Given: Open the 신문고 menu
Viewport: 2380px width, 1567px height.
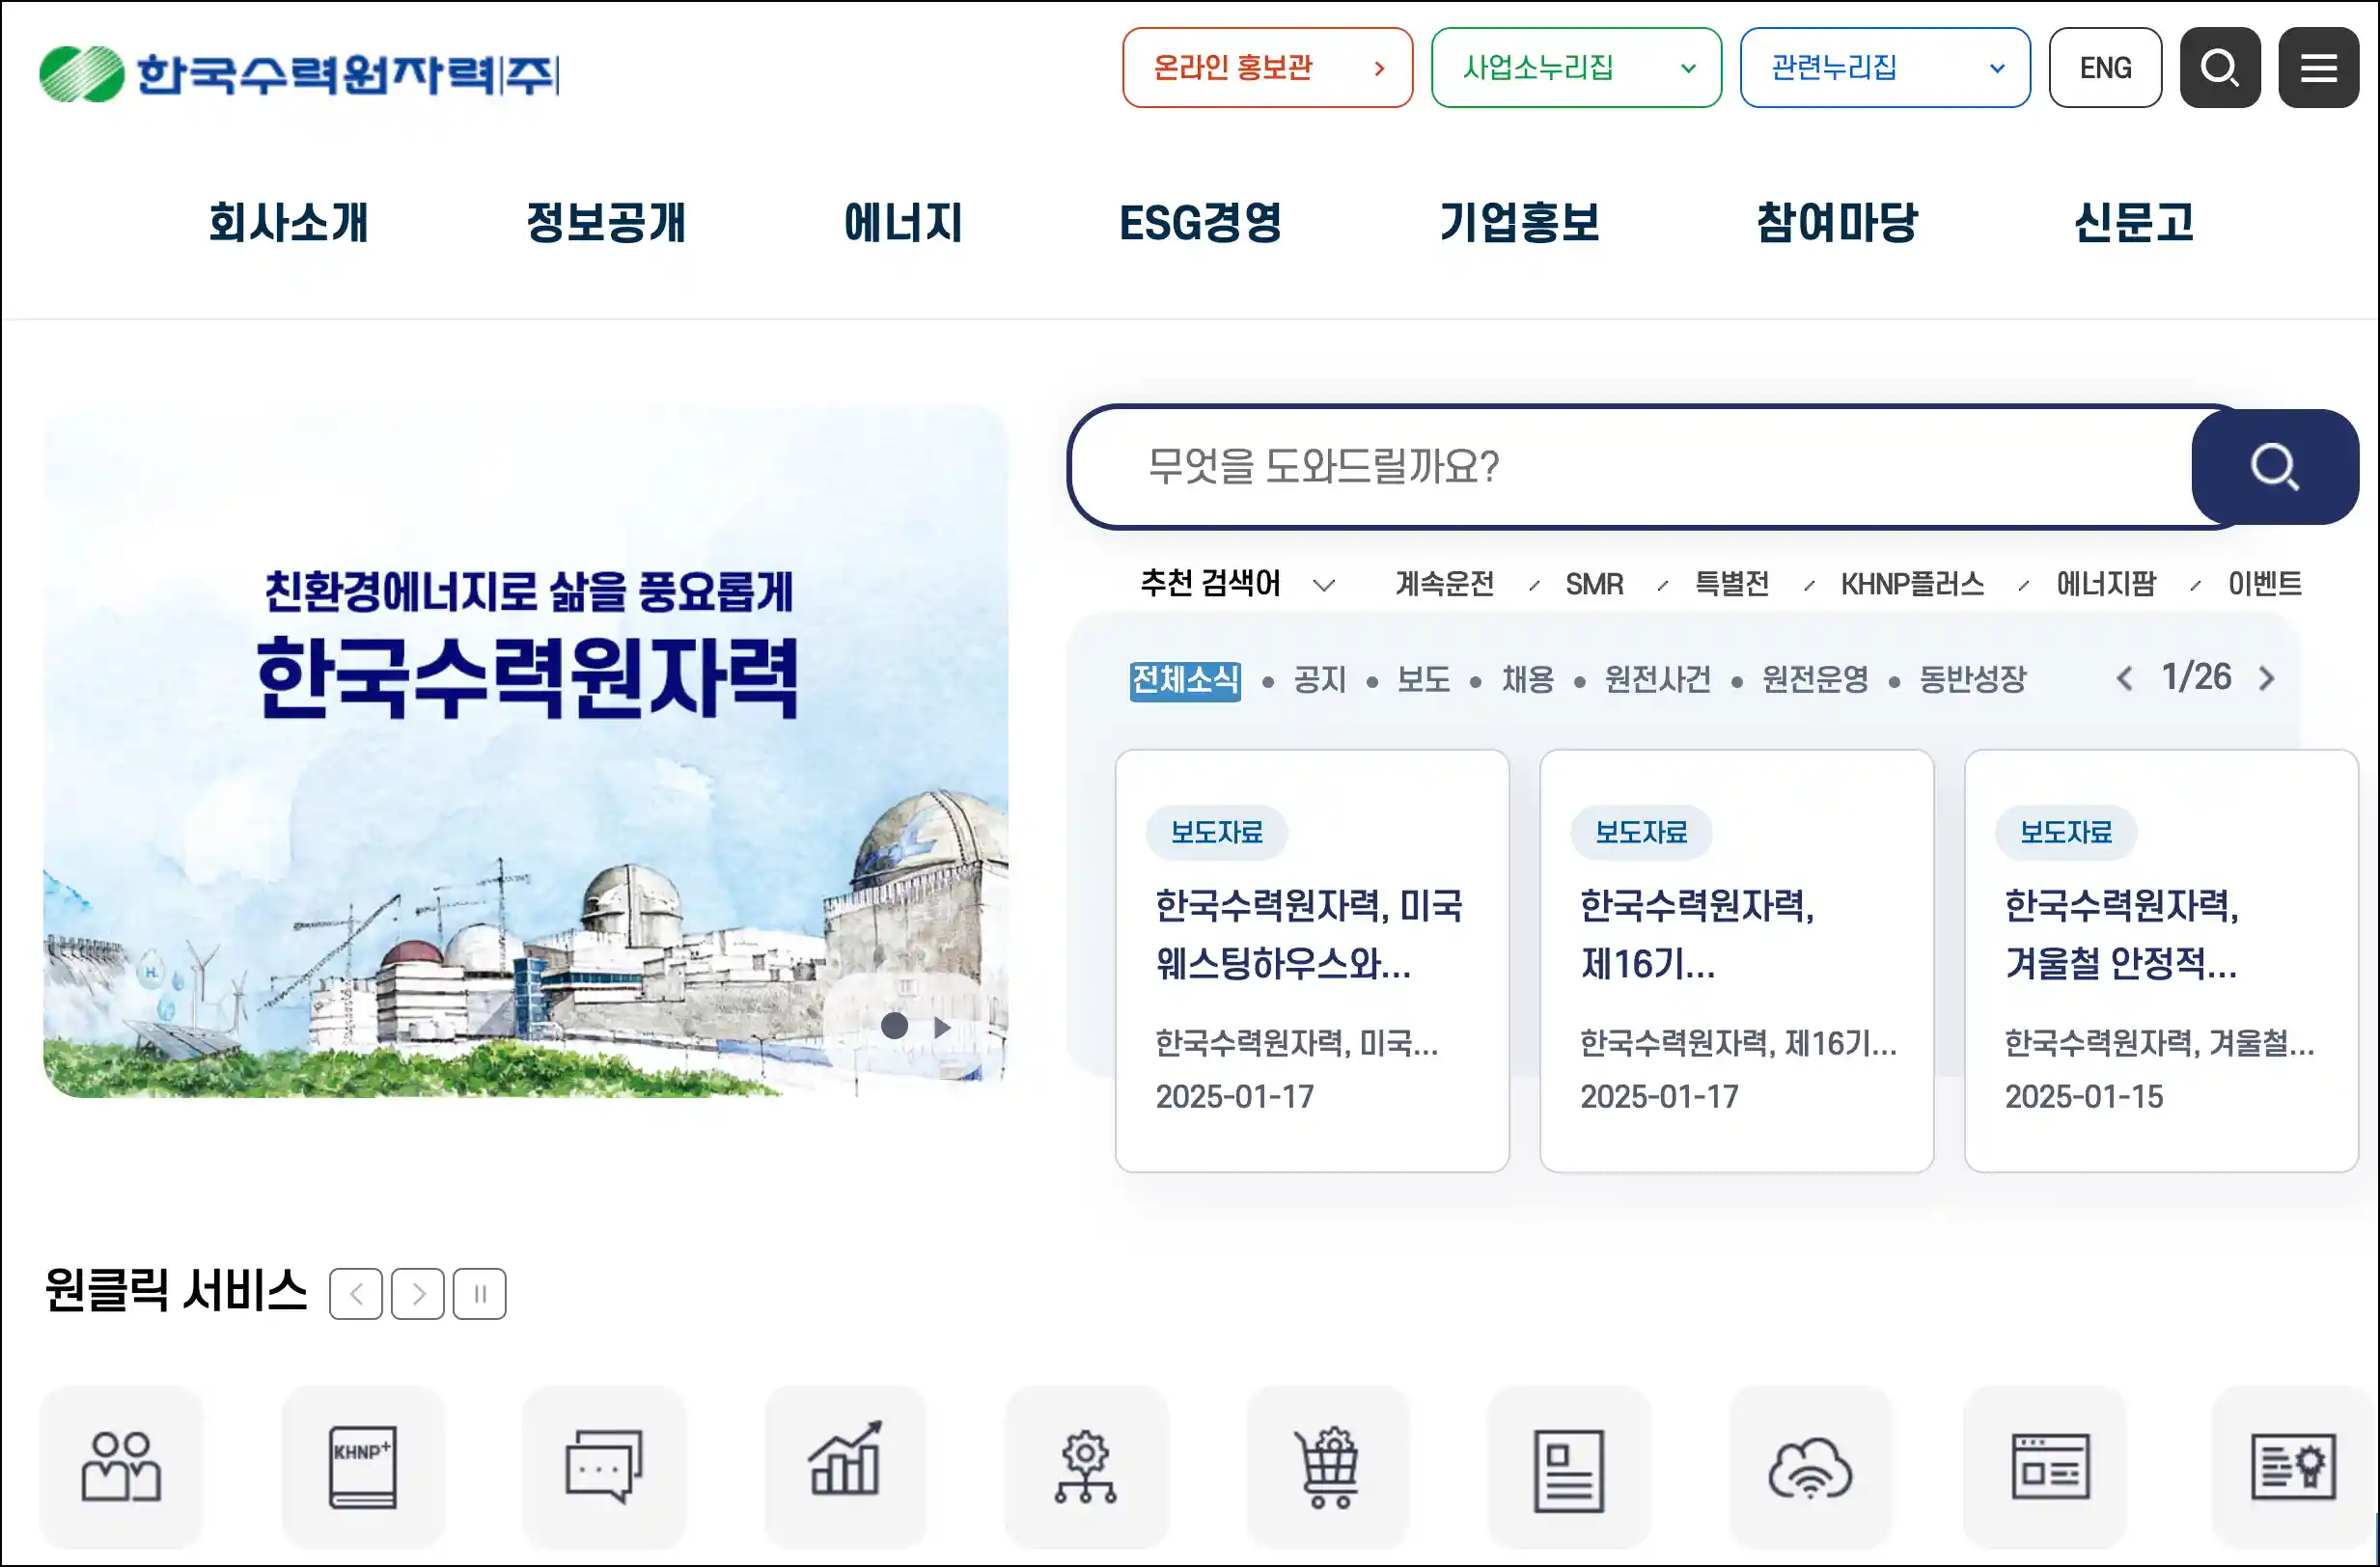Looking at the screenshot, I should click(2135, 222).
